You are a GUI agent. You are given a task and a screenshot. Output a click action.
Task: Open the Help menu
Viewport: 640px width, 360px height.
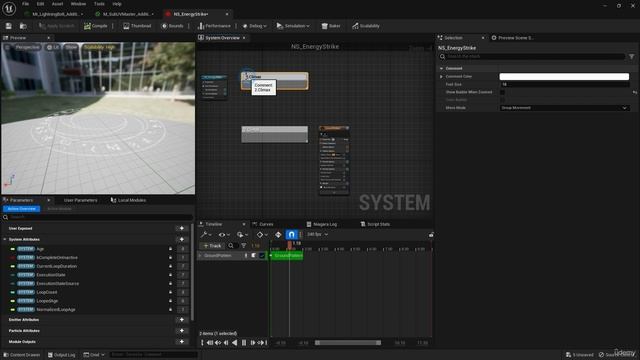117,4
